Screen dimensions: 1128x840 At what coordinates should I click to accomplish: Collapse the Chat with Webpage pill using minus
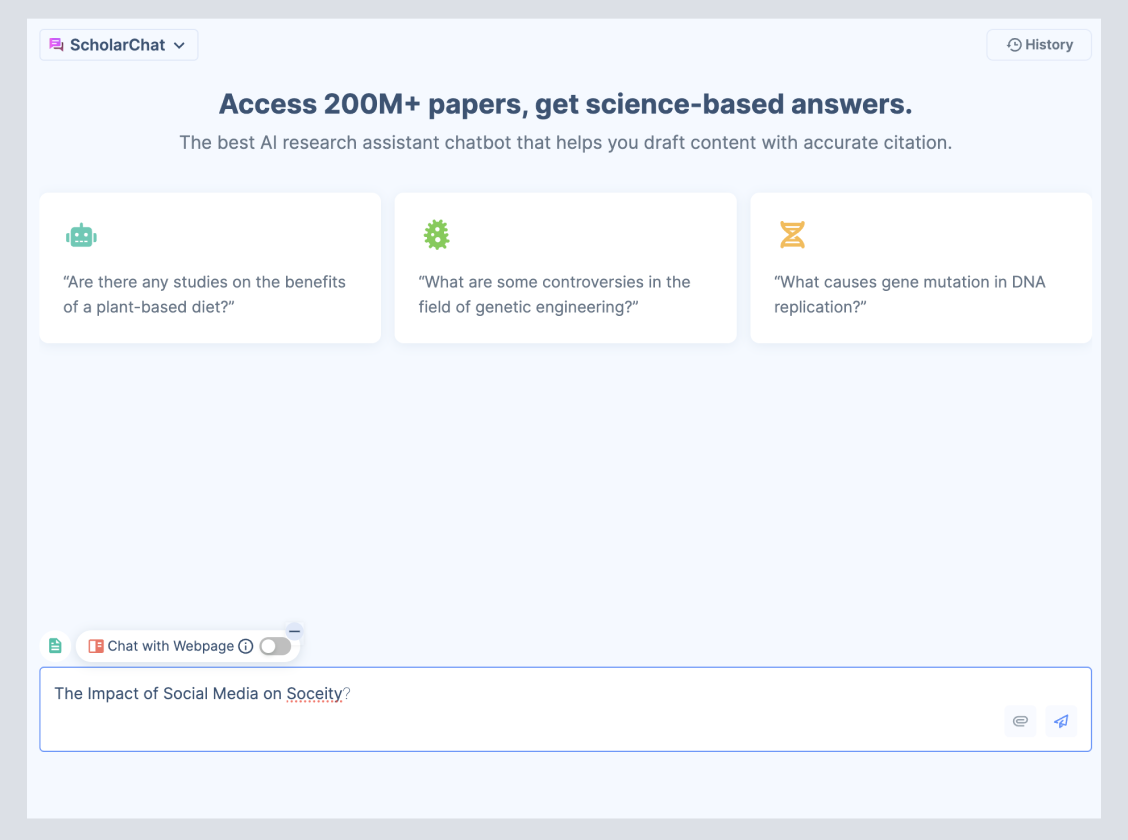(294, 631)
